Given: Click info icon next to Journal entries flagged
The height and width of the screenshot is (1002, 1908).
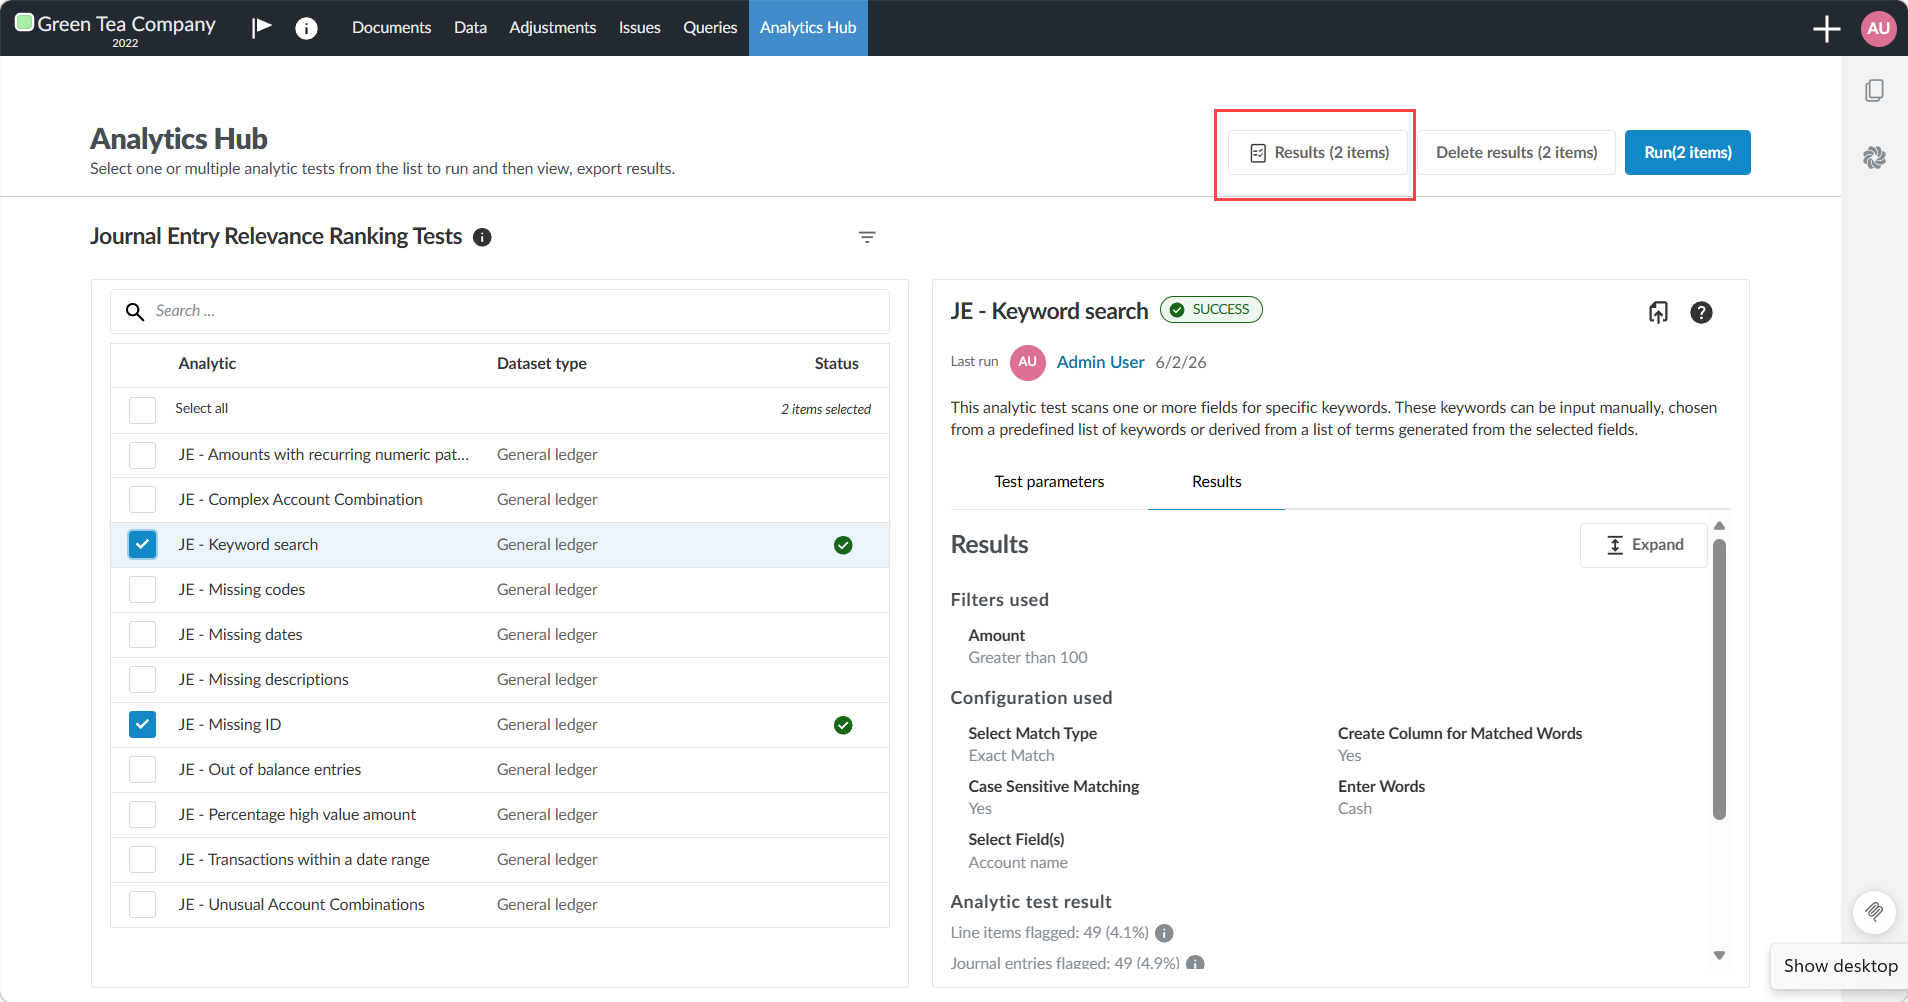Looking at the screenshot, I should 1195,964.
